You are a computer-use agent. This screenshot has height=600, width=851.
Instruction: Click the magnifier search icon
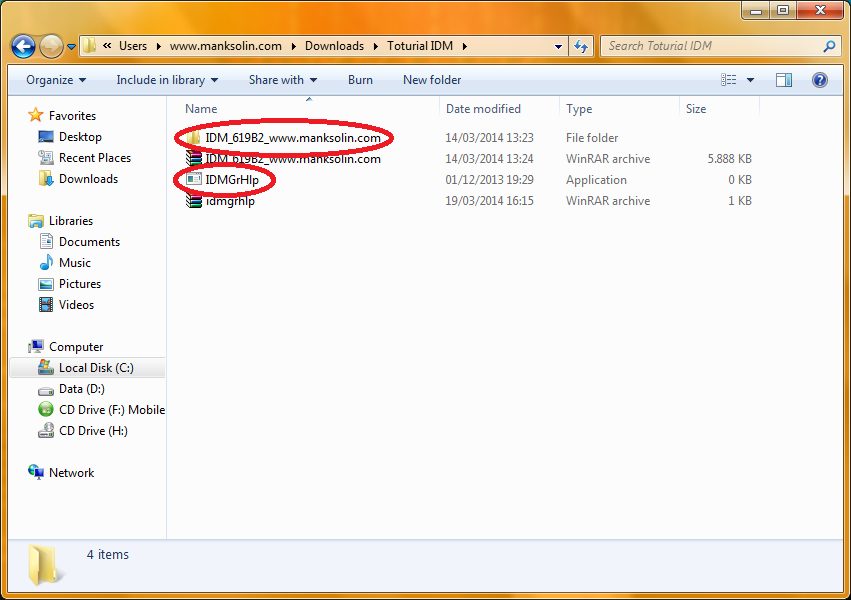point(829,47)
